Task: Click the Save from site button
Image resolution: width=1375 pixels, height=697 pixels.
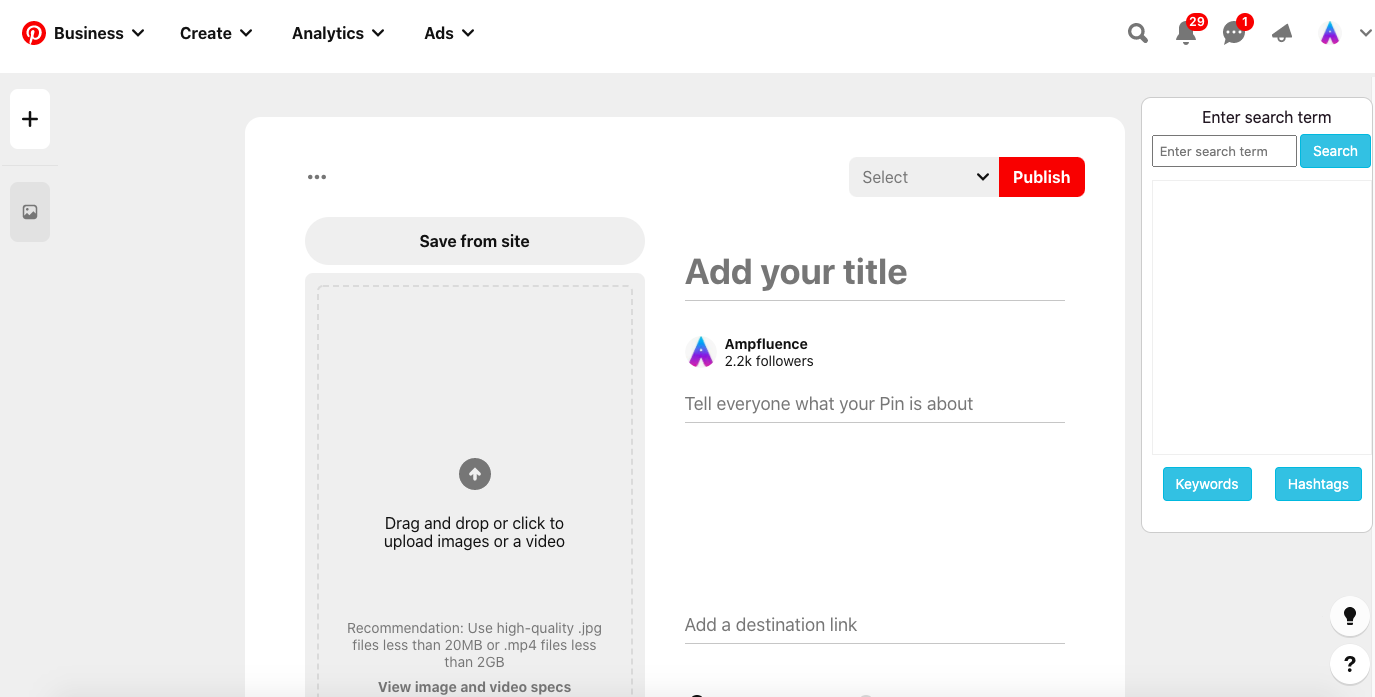Action: [x=475, y=241]
